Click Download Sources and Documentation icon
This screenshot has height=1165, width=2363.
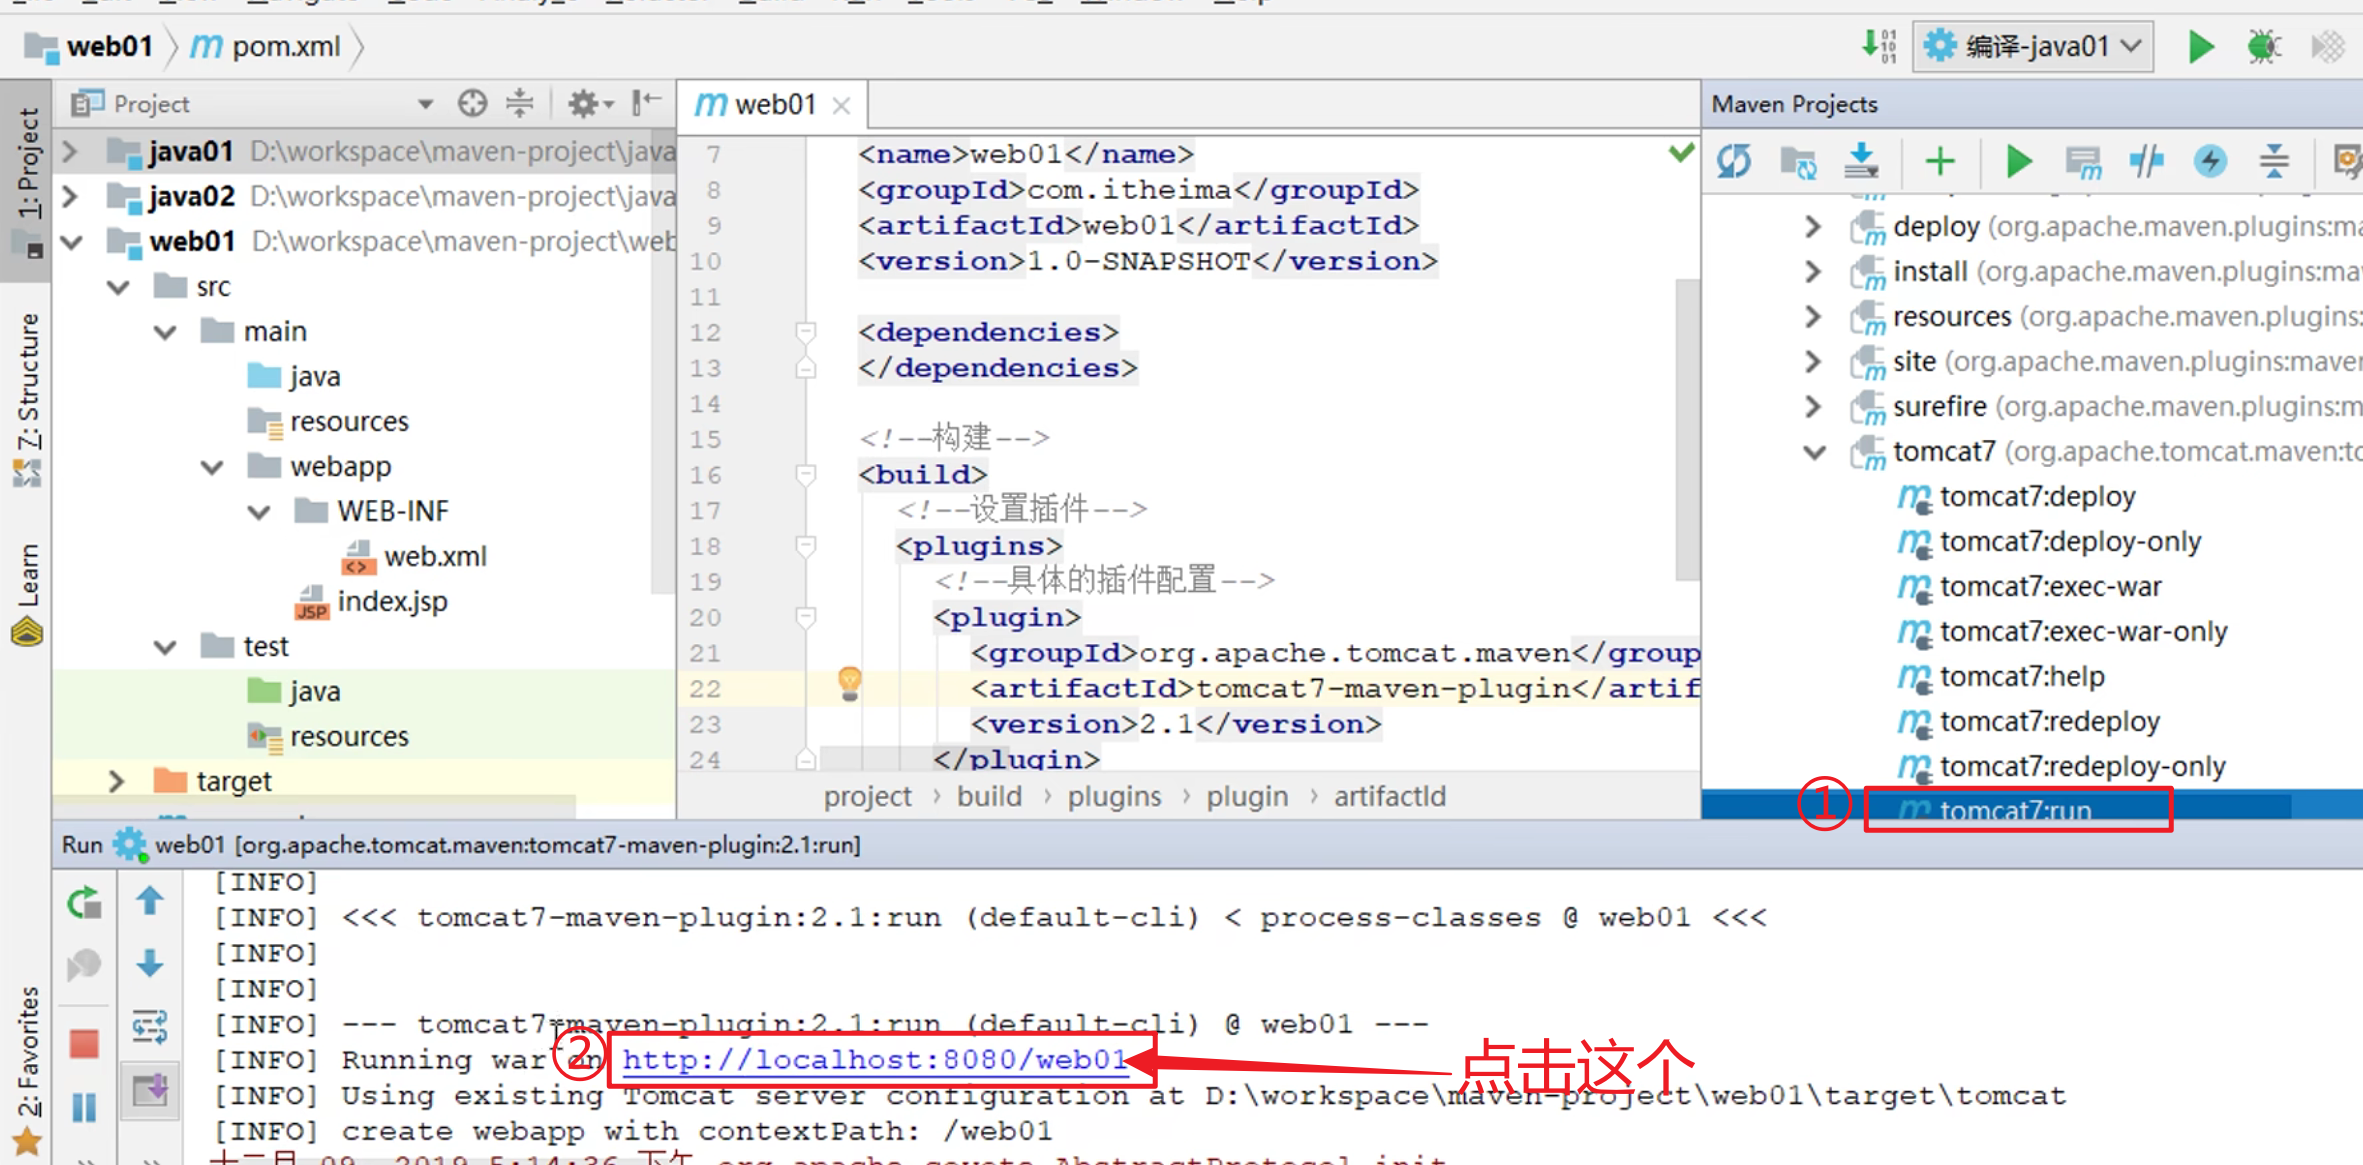[1861, 161]
